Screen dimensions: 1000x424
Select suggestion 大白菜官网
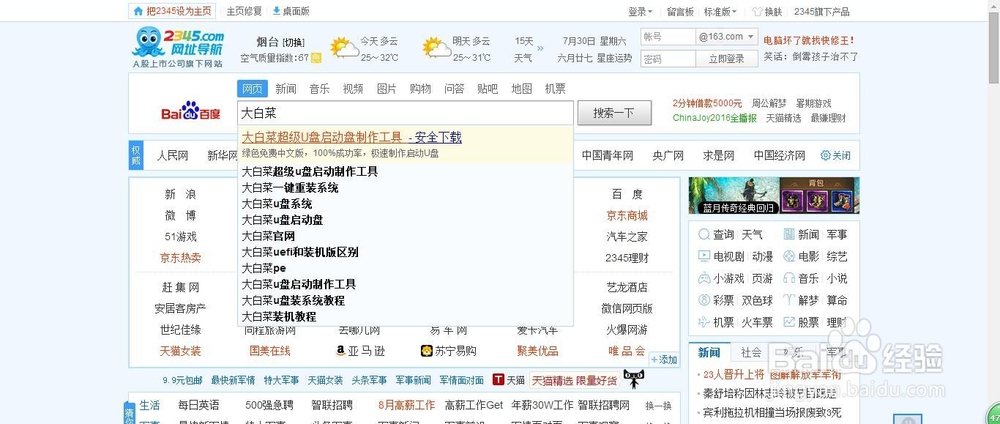point(268,236)
